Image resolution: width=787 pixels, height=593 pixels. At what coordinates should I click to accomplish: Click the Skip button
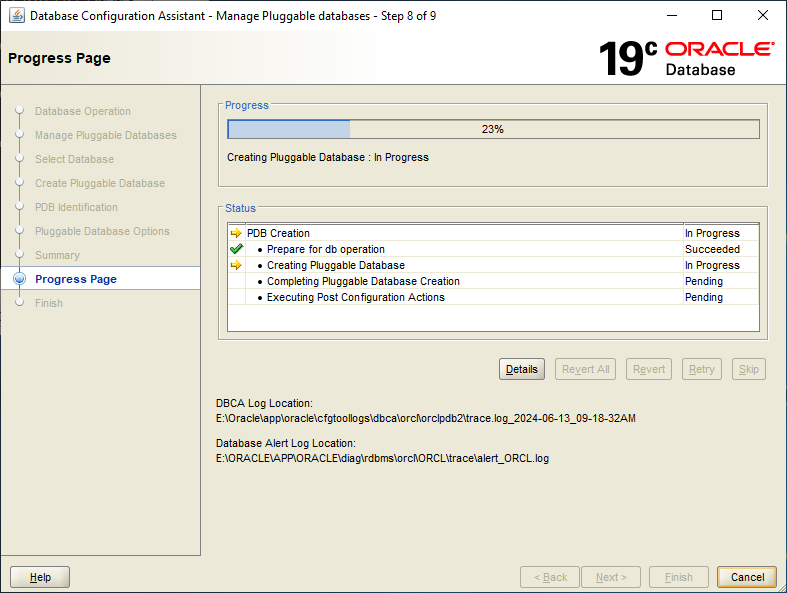[x=748, y=369]
